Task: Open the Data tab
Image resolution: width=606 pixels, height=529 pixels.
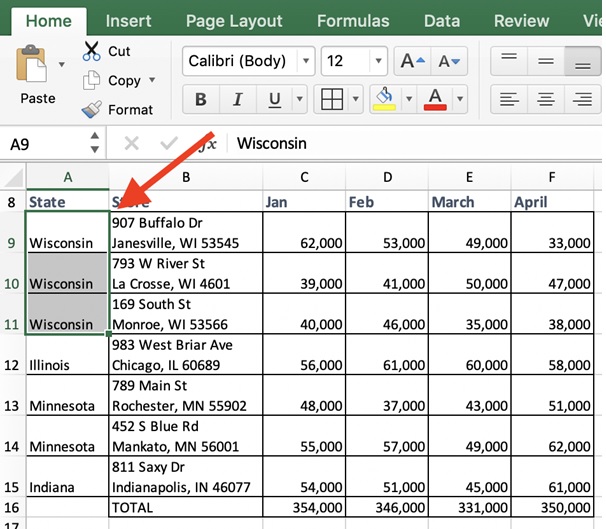Action: click(442, 21)
